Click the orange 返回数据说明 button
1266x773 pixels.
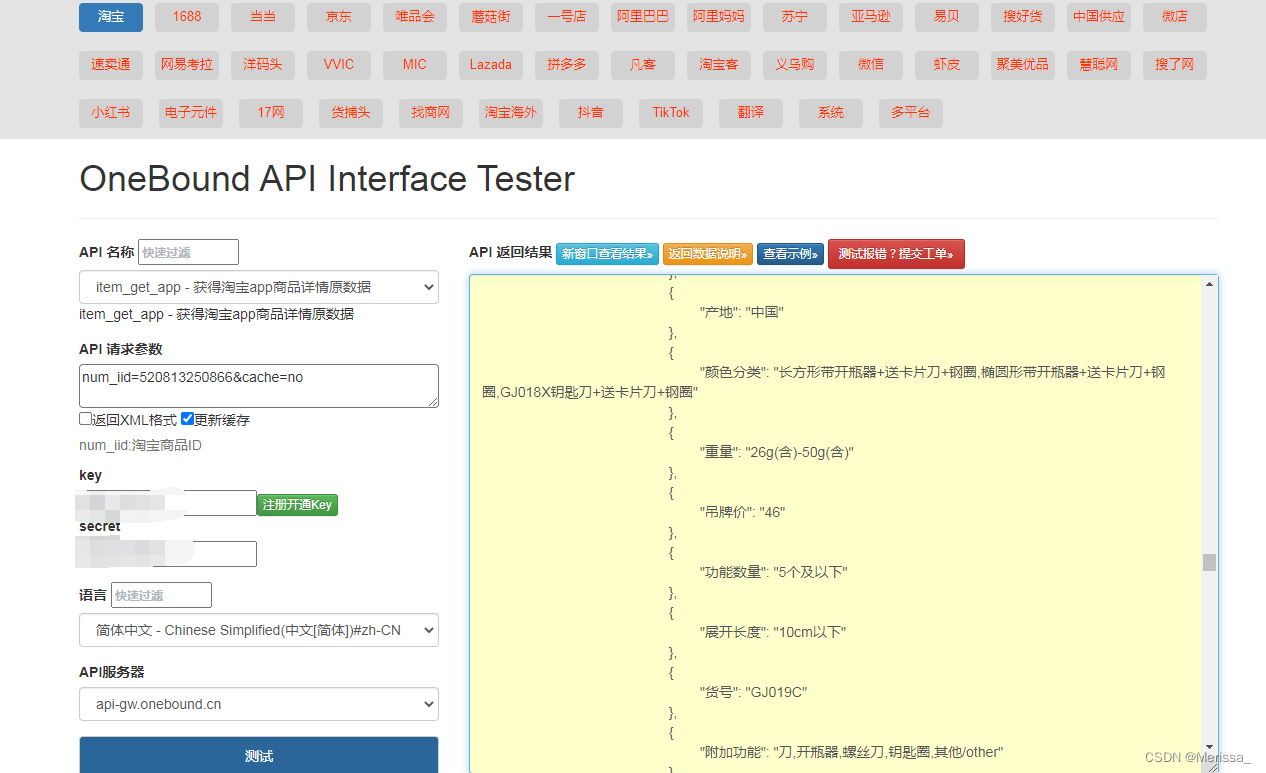point(707,254)
